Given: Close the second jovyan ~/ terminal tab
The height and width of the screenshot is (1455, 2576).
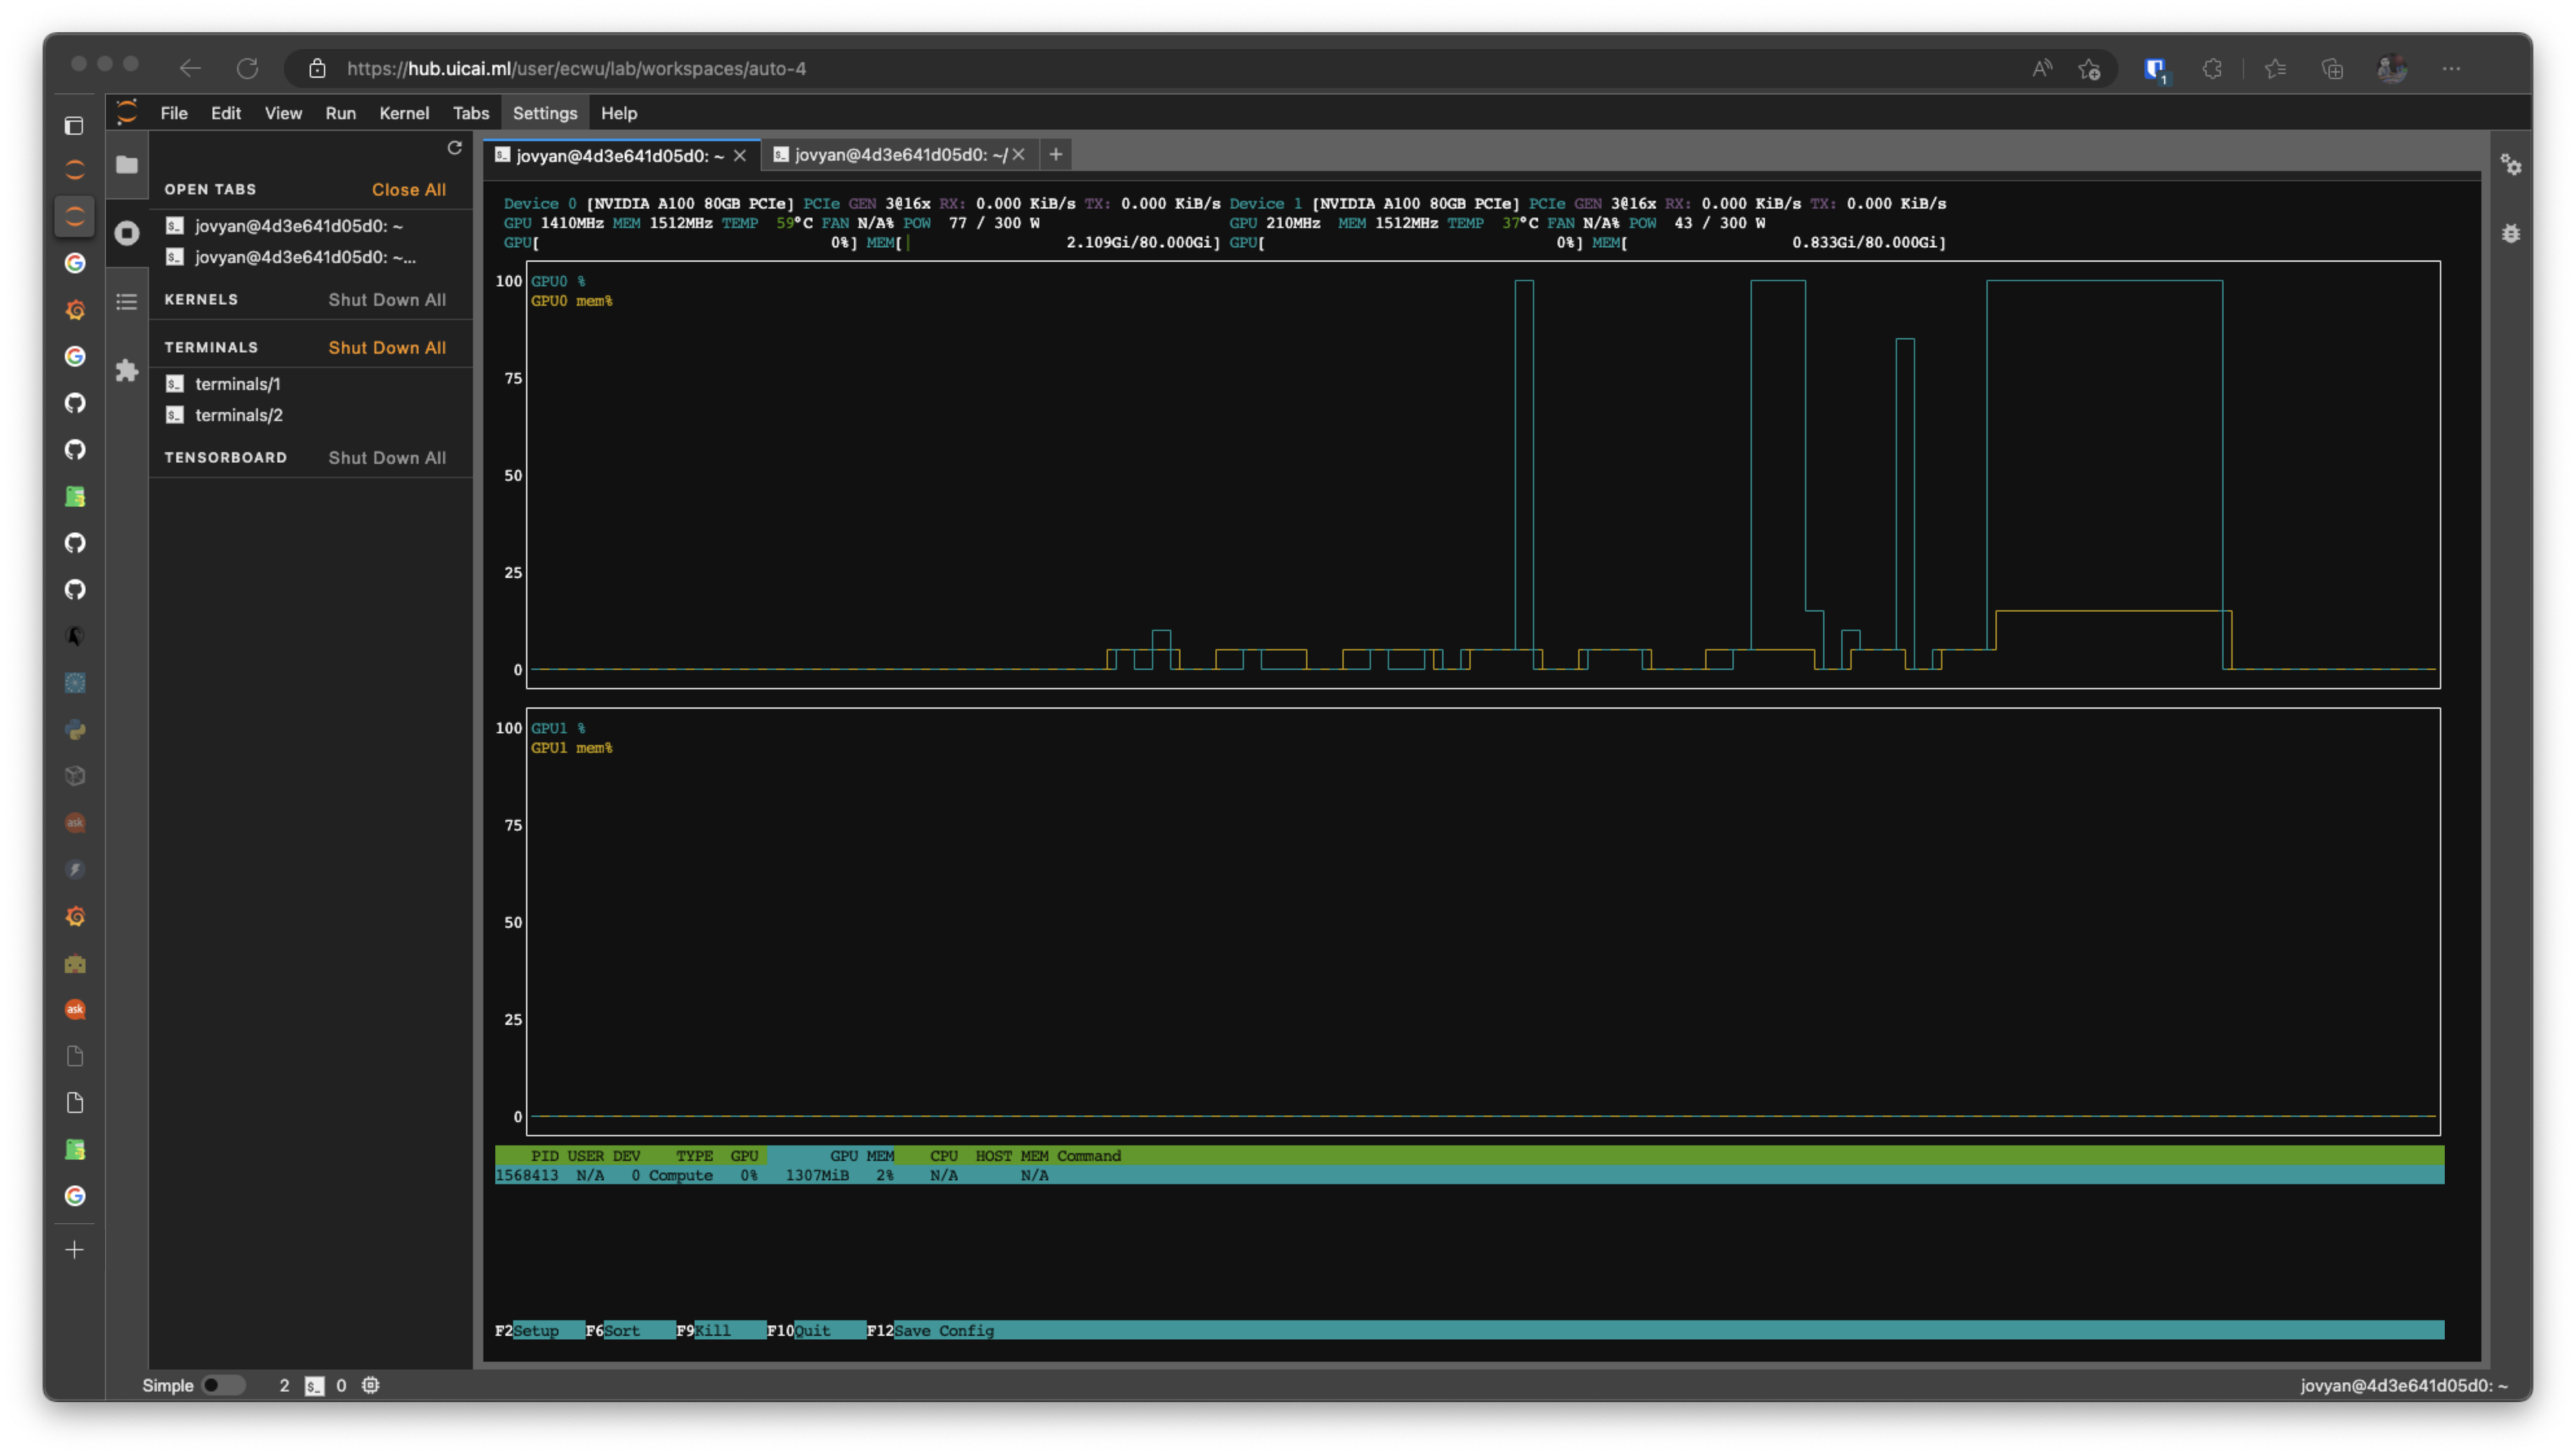Looking at the screenshot, I should coord(1019,154).
